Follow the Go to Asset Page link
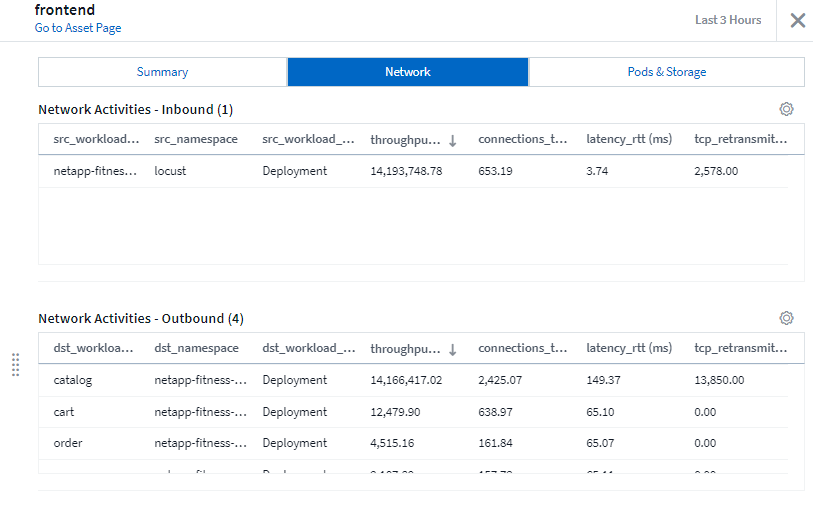Screen dimensions: 813x515 pyautogui.click(x=78, y=28)
